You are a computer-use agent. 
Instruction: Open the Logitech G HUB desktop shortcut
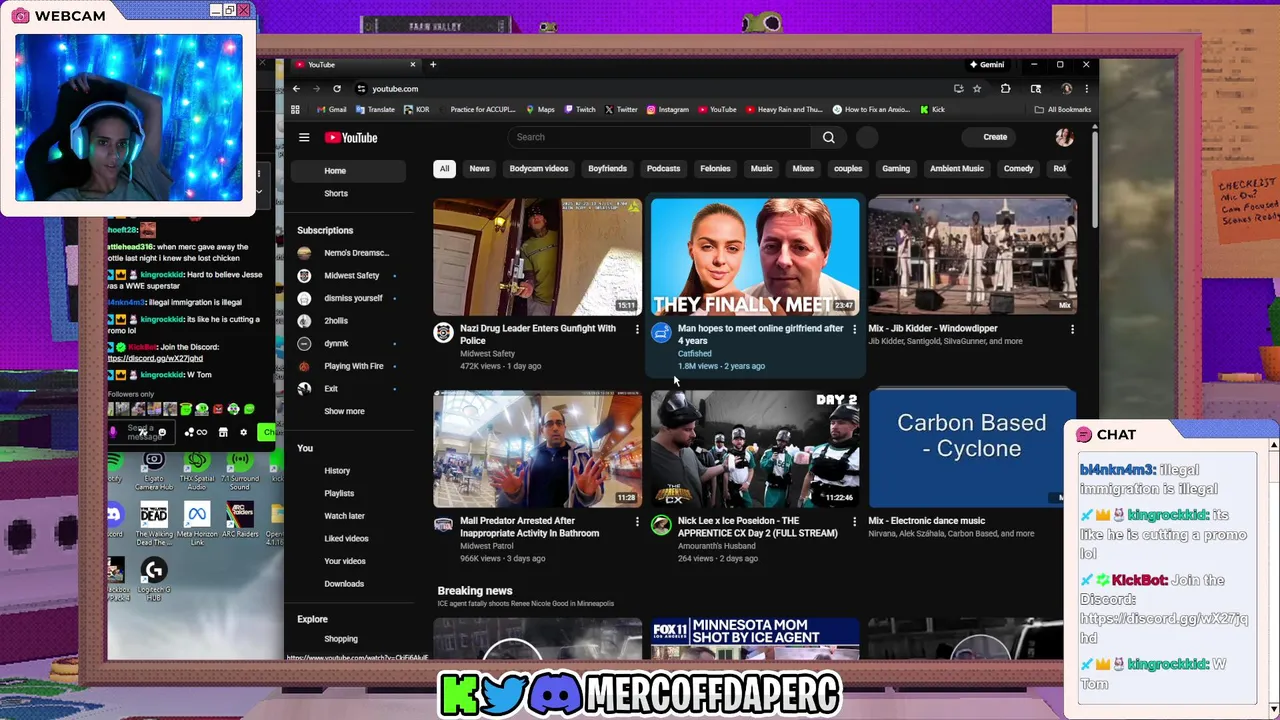(x=153, y=580)
